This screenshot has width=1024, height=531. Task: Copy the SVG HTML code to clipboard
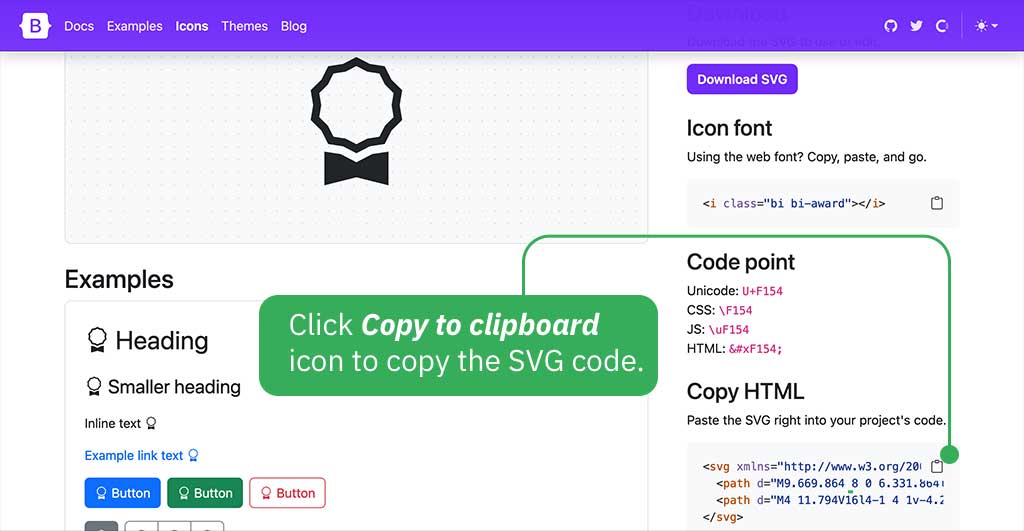[937, 466]
